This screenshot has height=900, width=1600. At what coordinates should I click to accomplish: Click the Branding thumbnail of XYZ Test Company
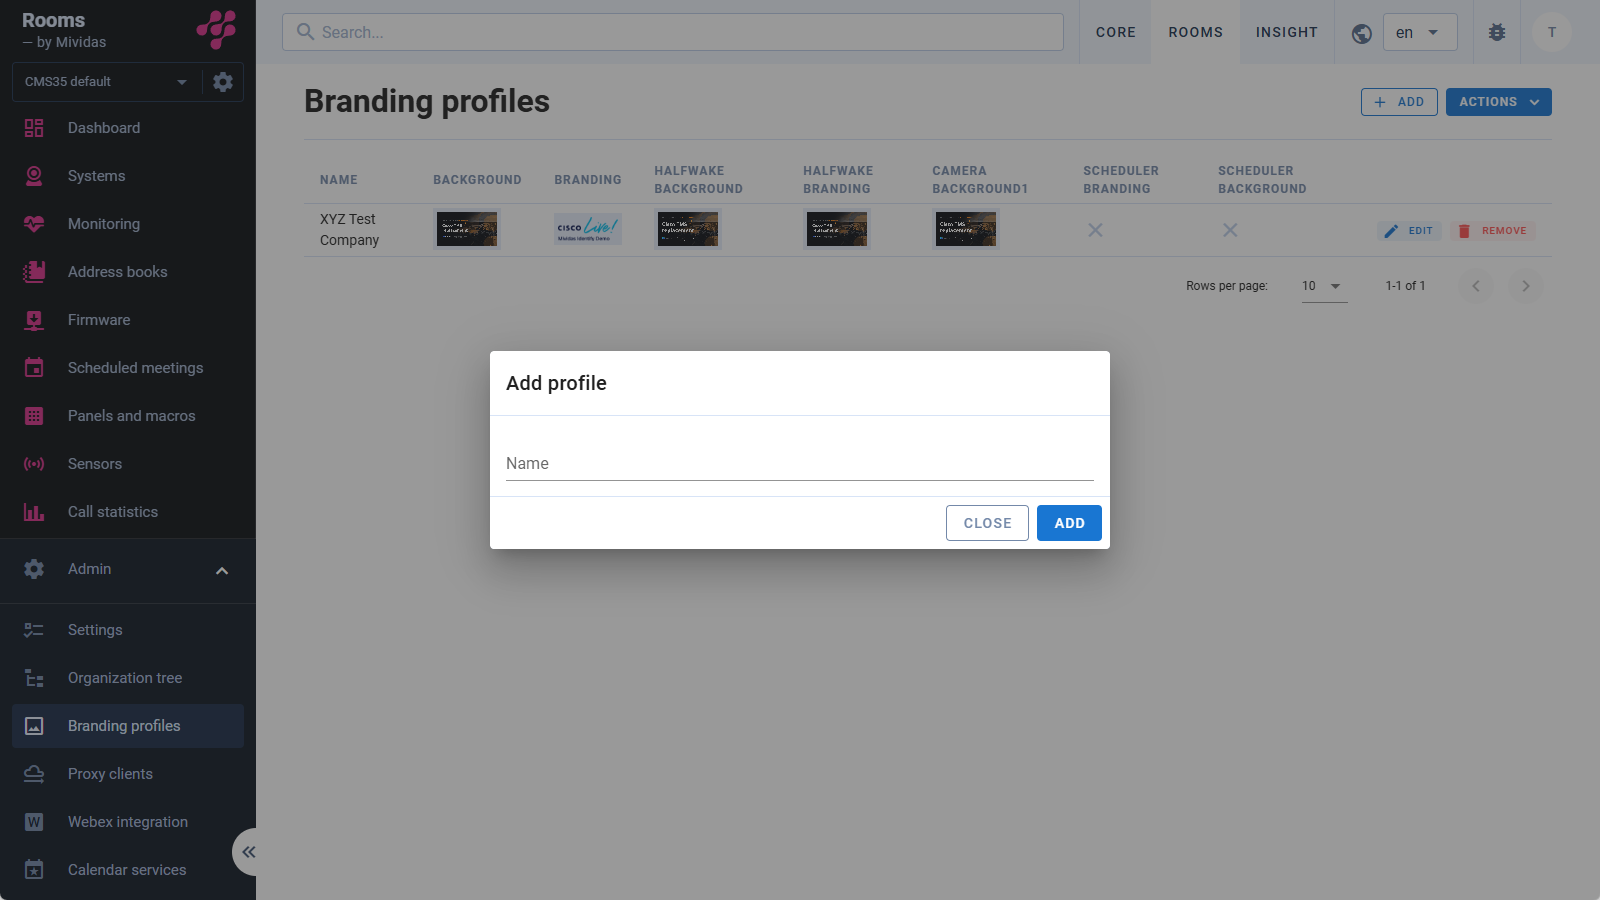tap(588, 229)
